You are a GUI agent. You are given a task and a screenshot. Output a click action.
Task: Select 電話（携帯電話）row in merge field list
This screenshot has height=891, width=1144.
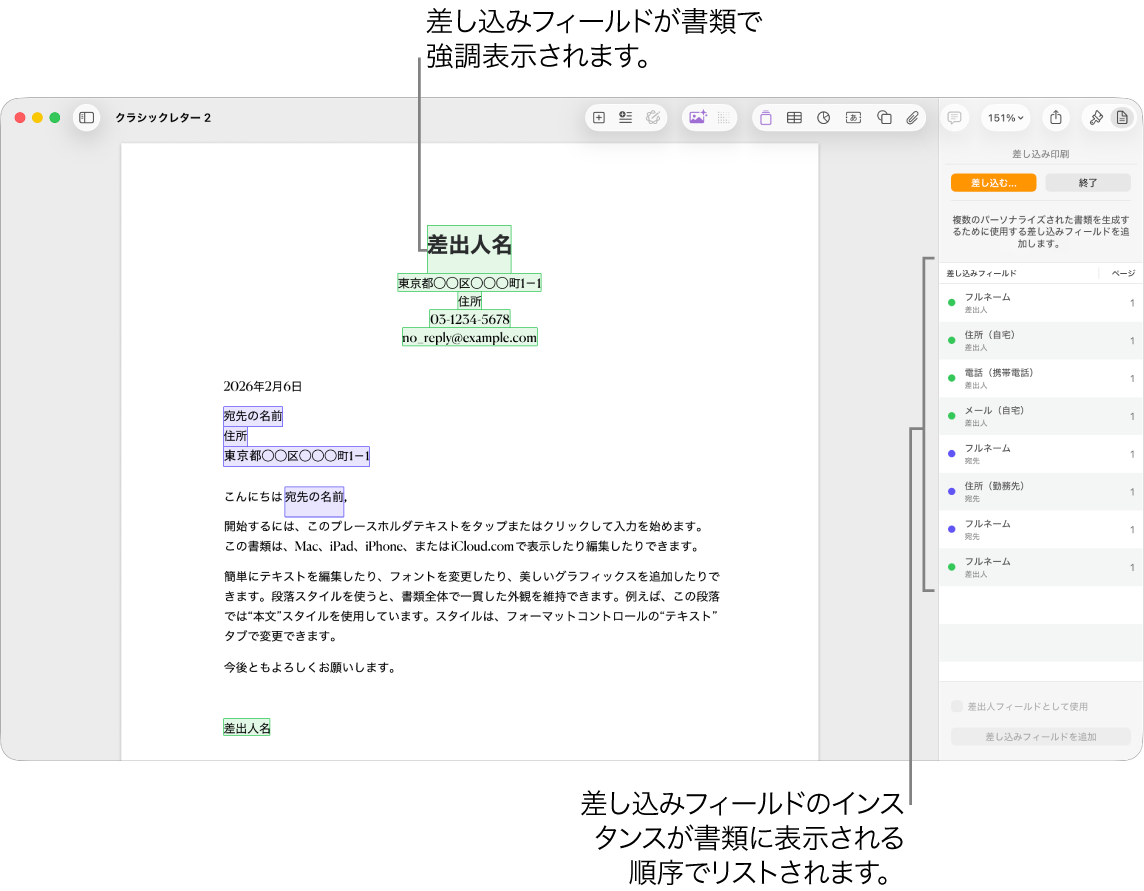tap(1040, 379)
